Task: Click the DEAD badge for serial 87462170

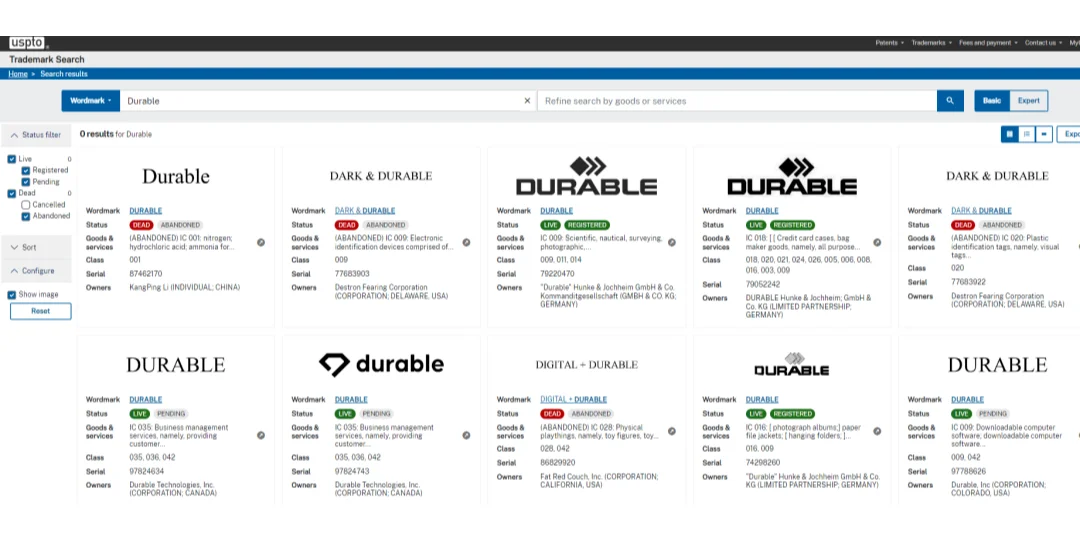Action: (141, 225)
